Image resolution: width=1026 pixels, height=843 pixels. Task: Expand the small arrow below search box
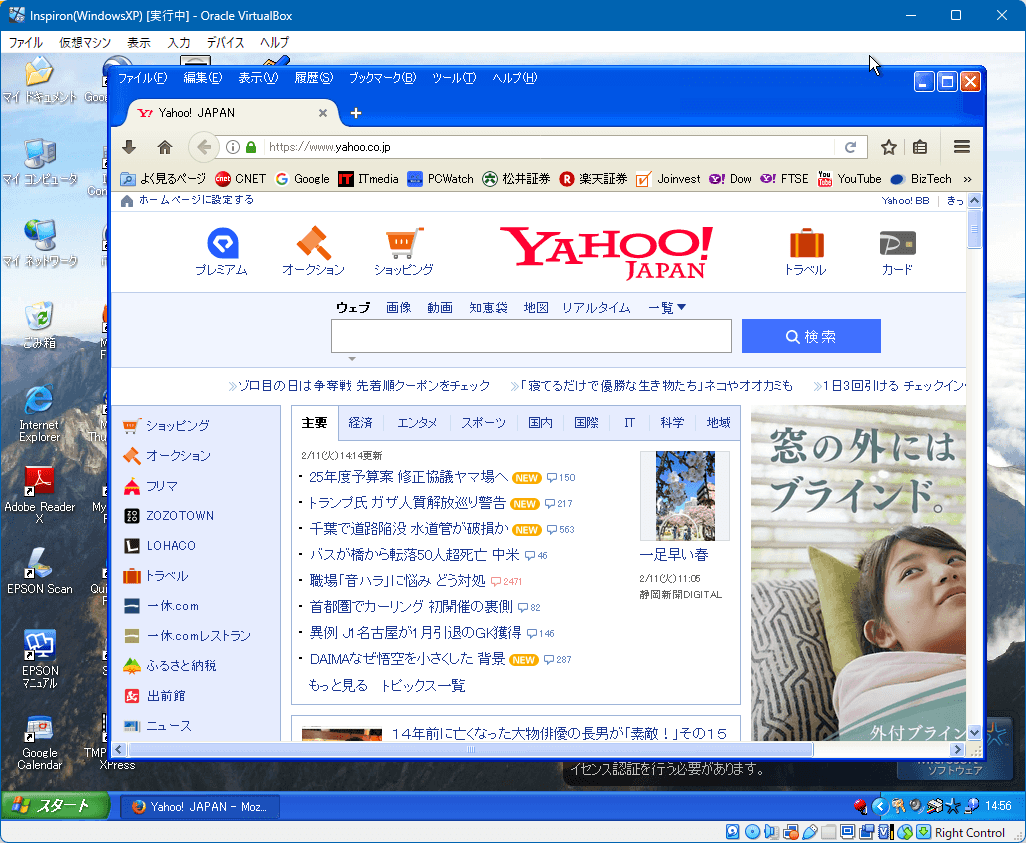[x=352, y=359]
